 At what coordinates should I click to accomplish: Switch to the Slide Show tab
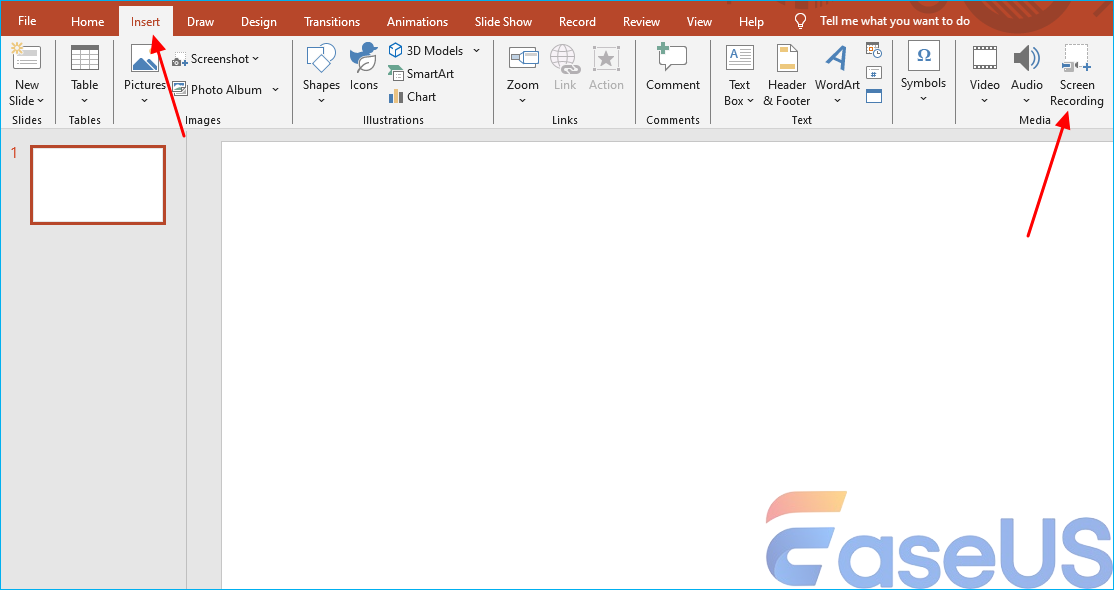click(x=503, y=21)
